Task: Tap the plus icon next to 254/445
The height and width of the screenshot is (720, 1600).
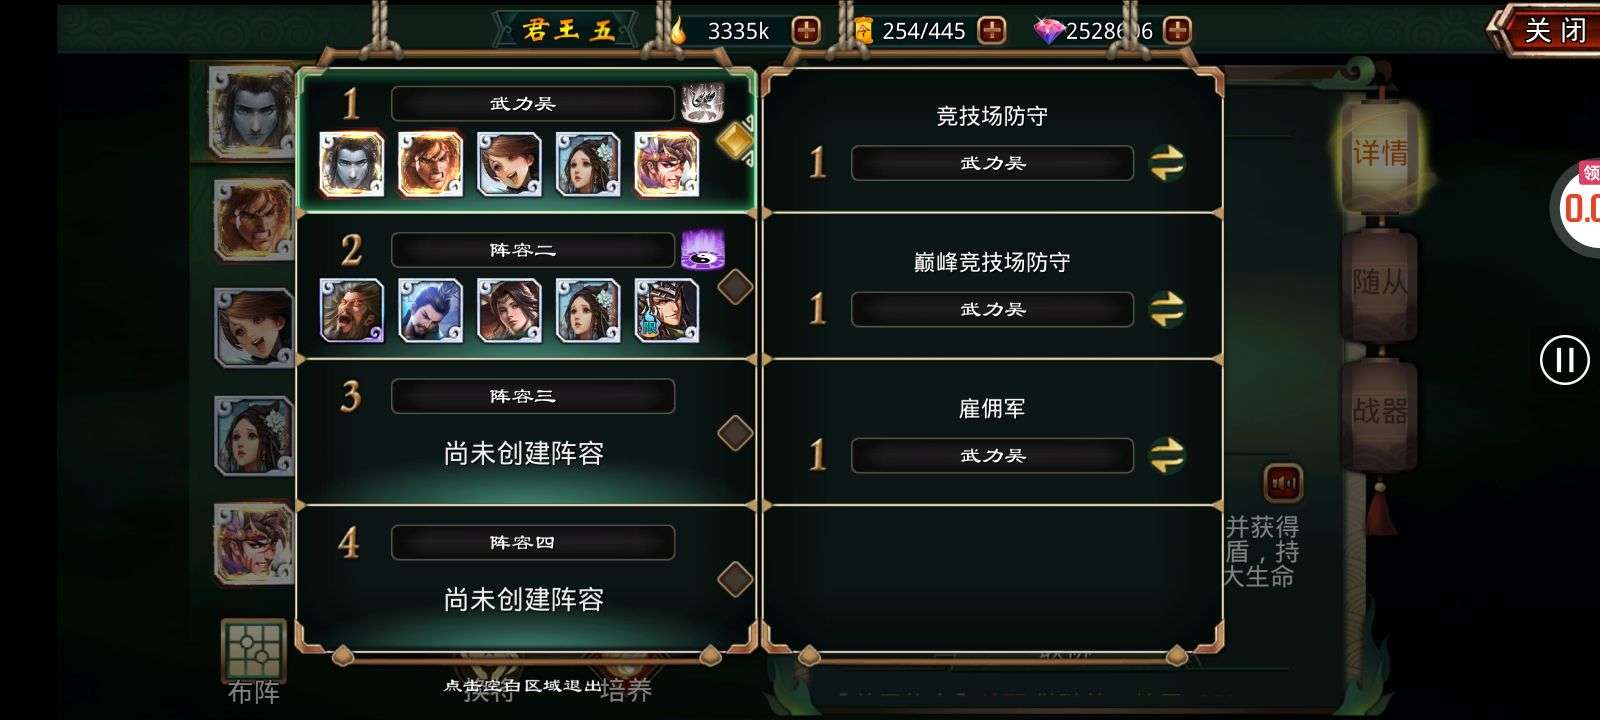Action: (991, 31)
